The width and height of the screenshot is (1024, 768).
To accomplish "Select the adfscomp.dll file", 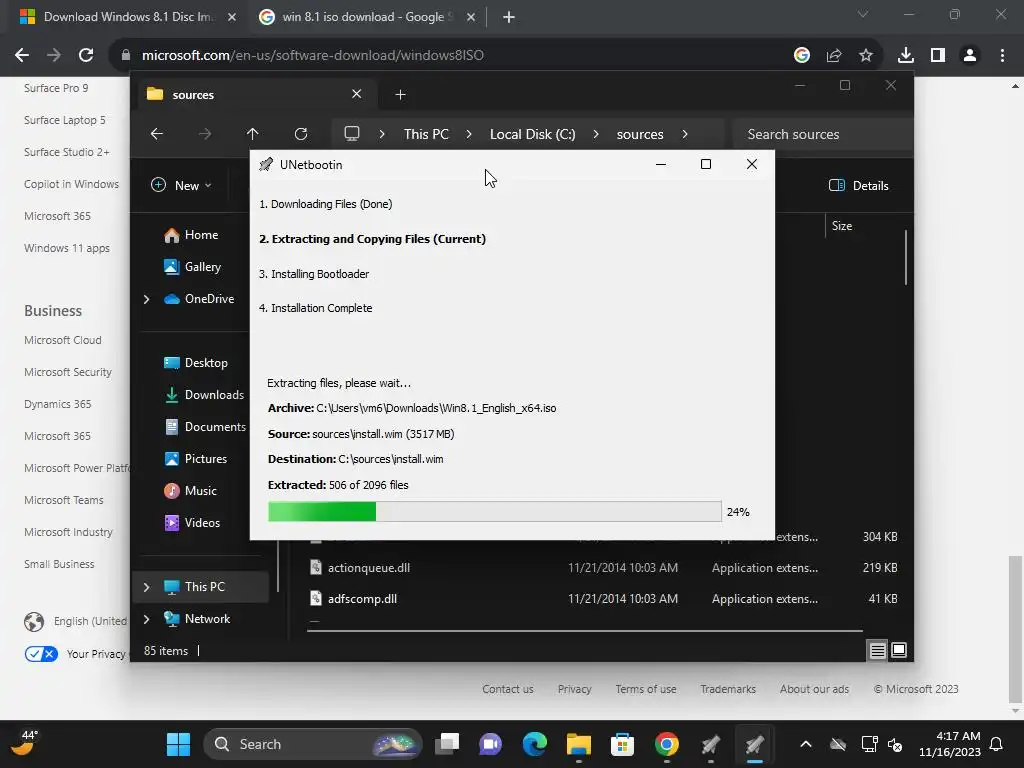I will tap(603, 598).
